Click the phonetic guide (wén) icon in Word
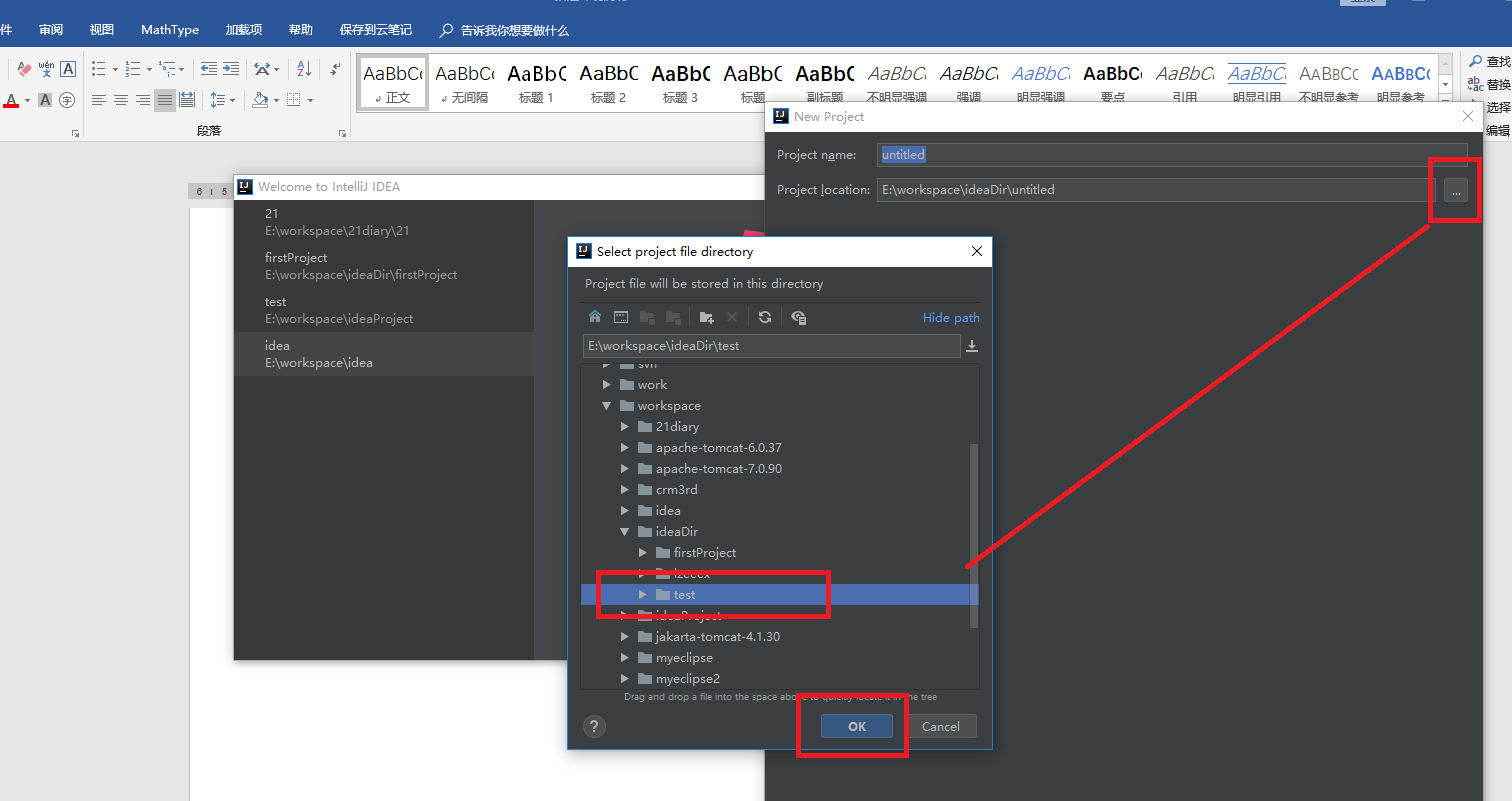Viewport: 1512px width, 801px height. [46, 69]
